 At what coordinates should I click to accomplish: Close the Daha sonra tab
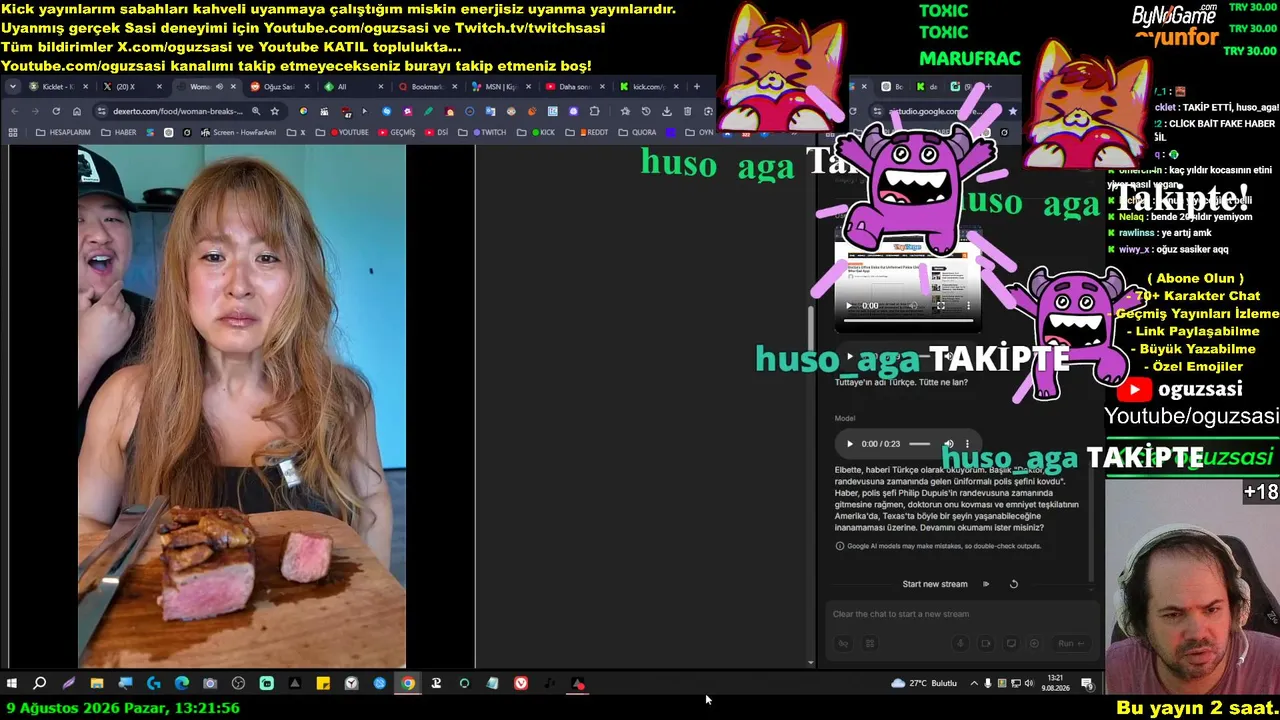coord(602,87)
